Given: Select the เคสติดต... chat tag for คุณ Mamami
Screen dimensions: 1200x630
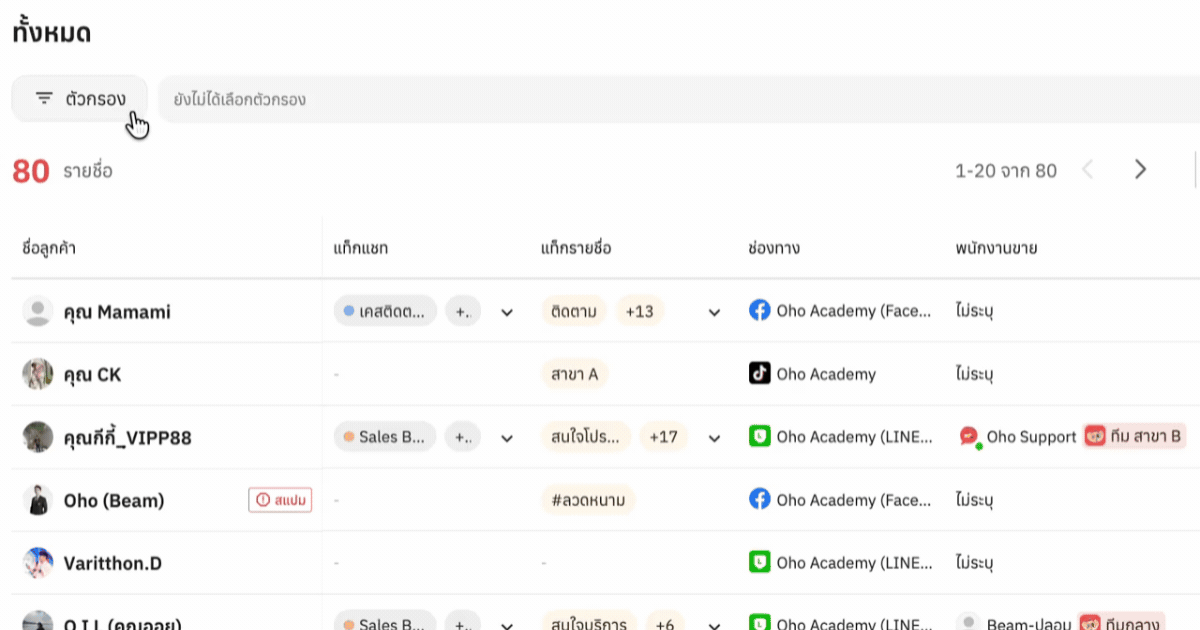Looking at the screenshot, I should point(385,311).
